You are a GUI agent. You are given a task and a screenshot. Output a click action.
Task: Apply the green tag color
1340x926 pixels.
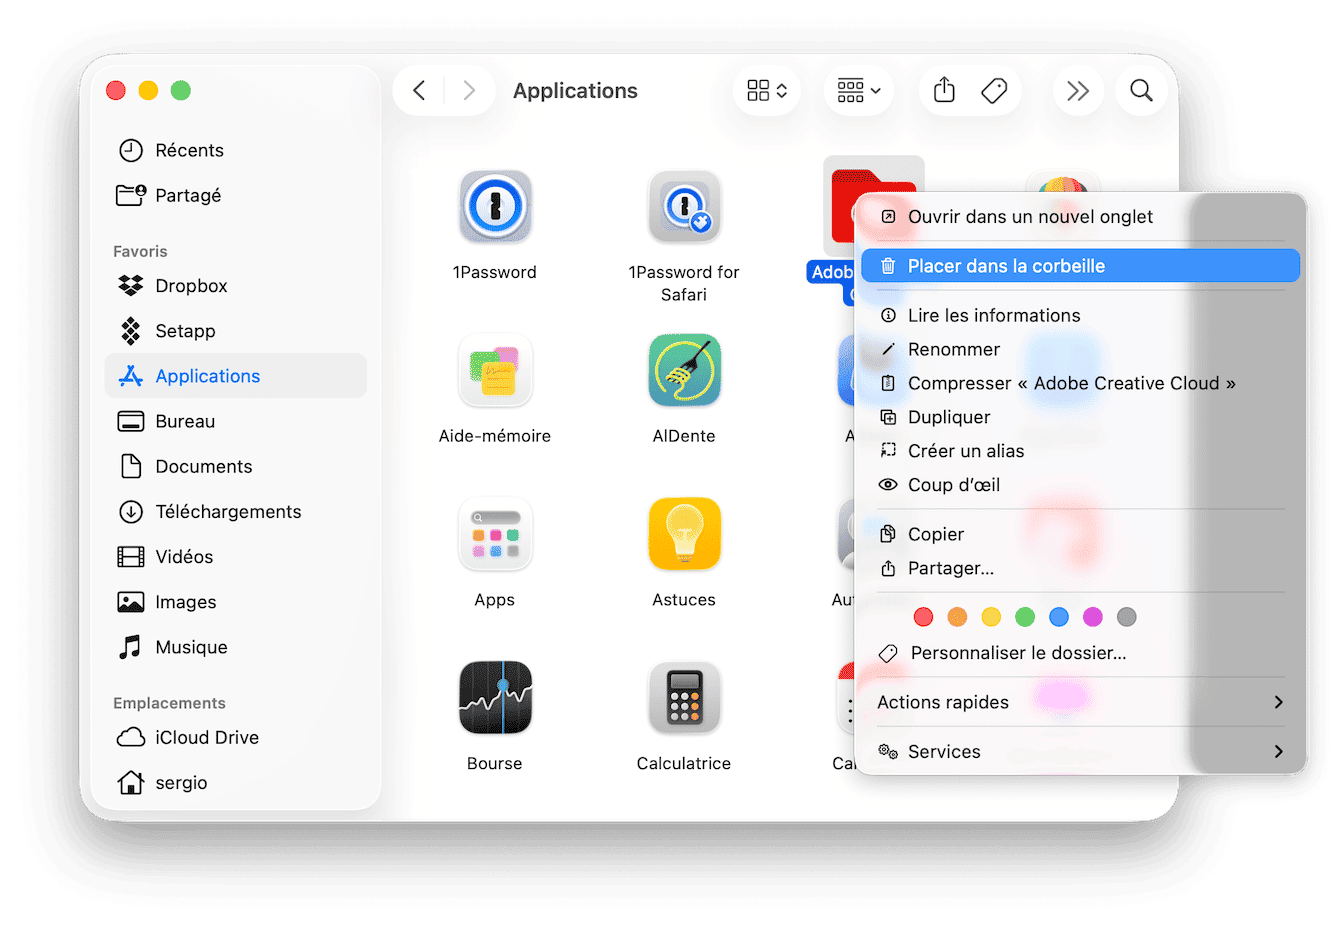pyautogui.click(x=1025, y=617)
